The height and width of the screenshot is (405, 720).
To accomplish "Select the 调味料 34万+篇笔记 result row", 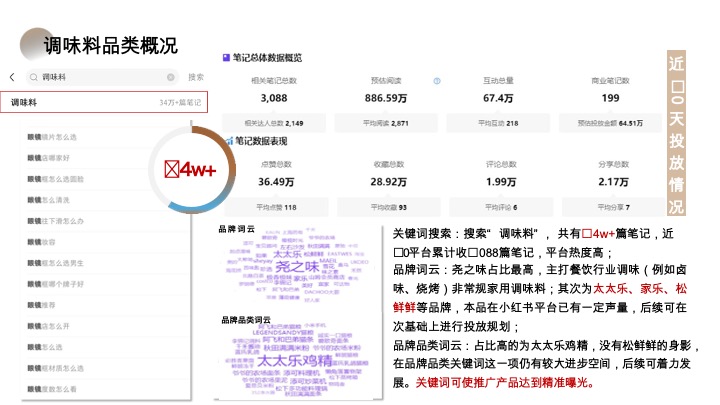I will point(104,102).
